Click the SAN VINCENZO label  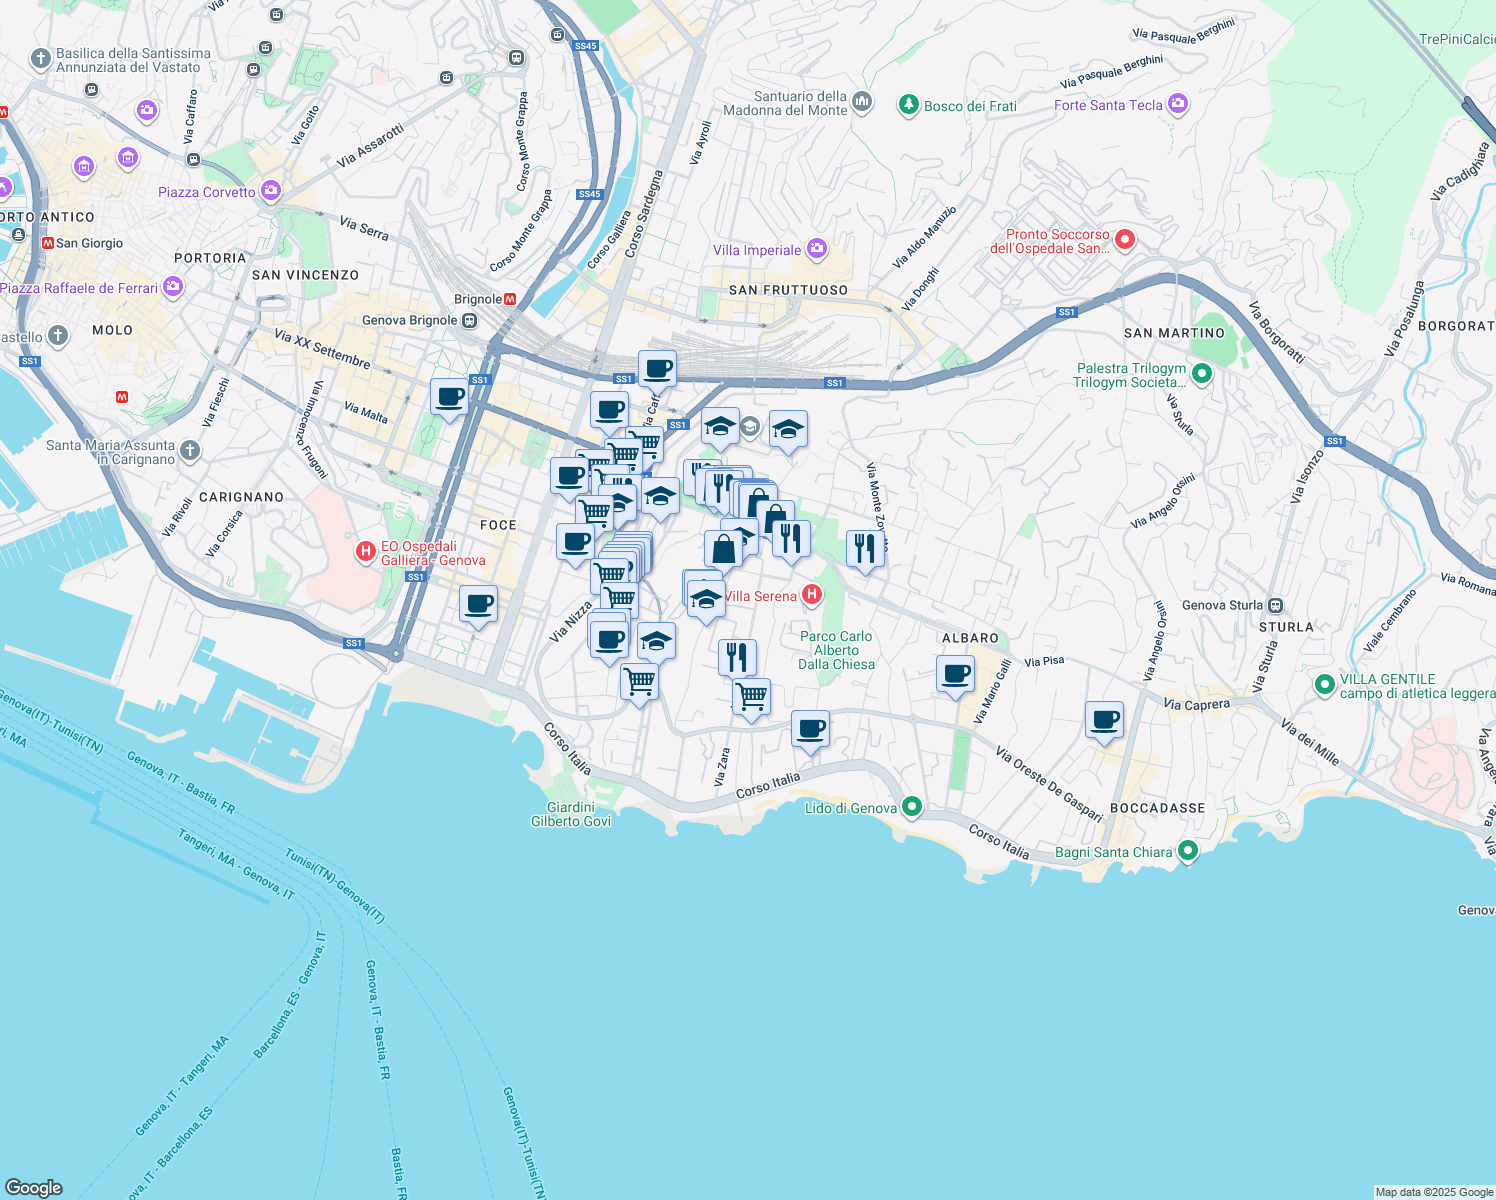[305, 275]
